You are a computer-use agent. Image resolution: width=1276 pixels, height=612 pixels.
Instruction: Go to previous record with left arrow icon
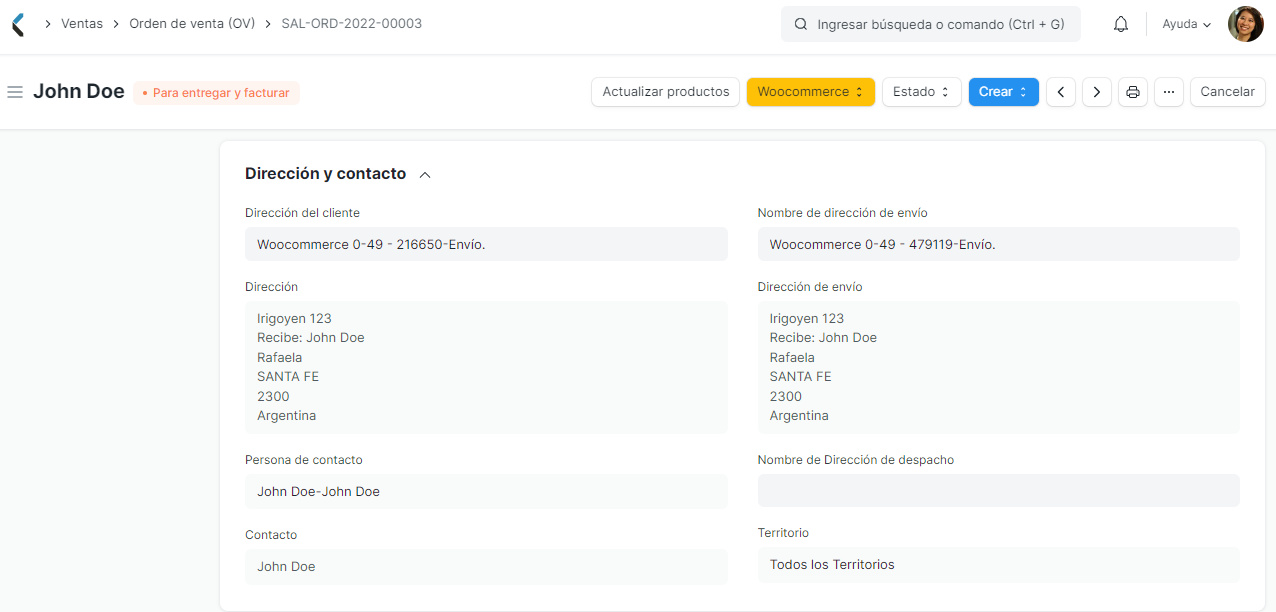coord(1060,91)
